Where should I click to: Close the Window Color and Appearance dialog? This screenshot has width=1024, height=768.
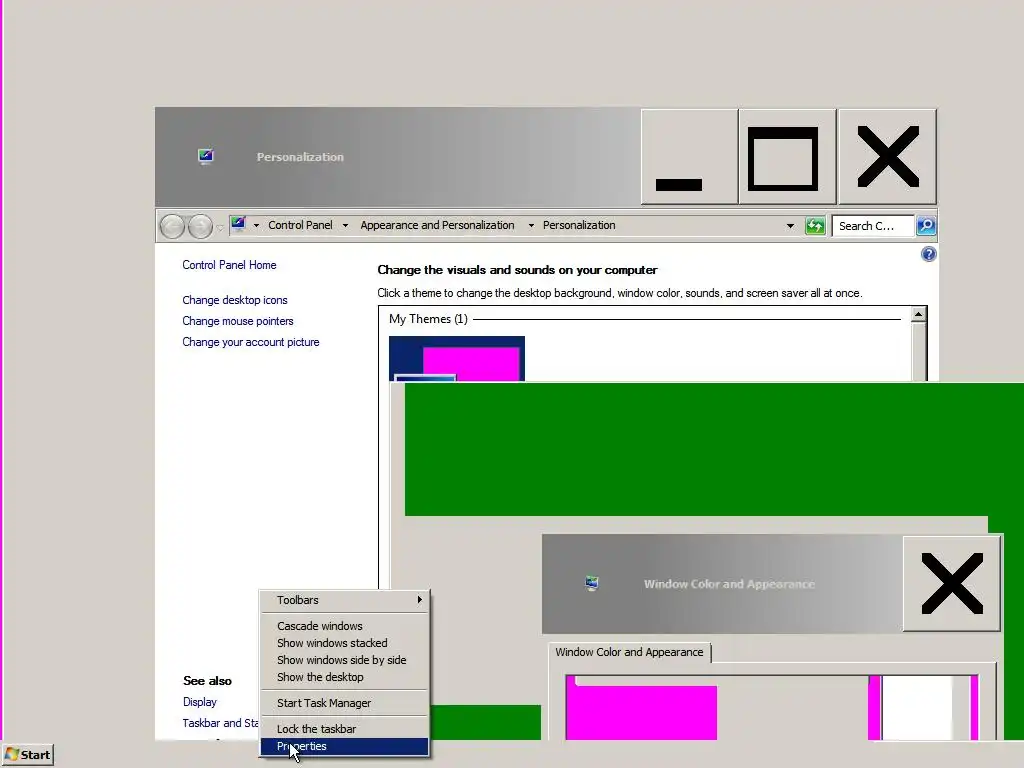[x=952, y=583]
